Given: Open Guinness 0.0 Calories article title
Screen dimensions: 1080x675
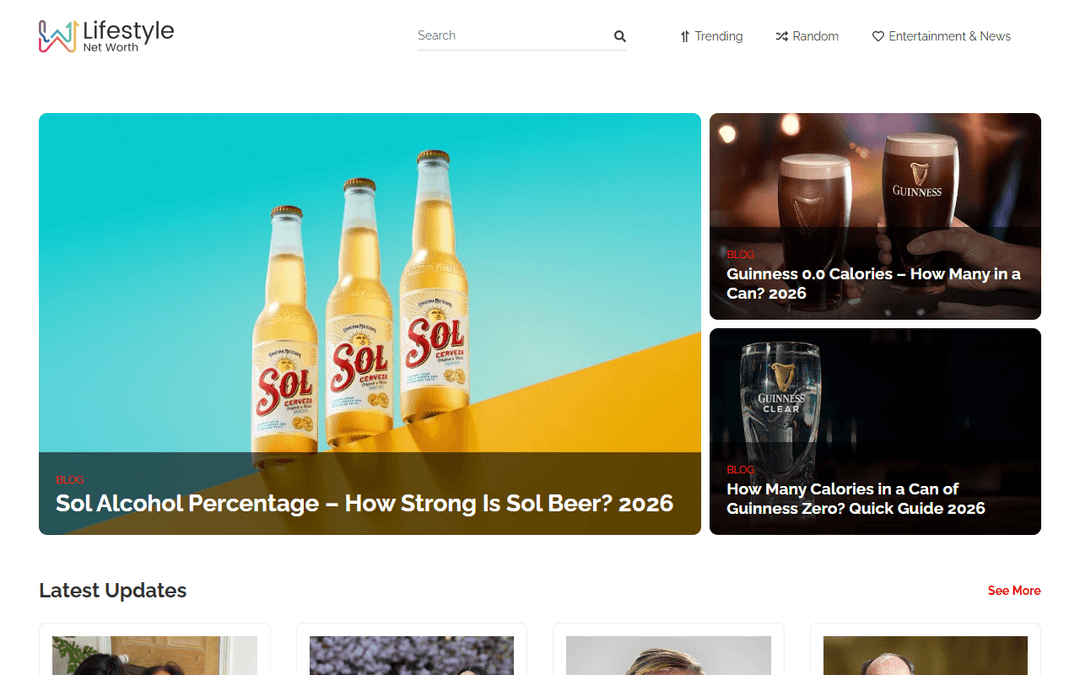Looking at the screenshot, I should point(873,284).
